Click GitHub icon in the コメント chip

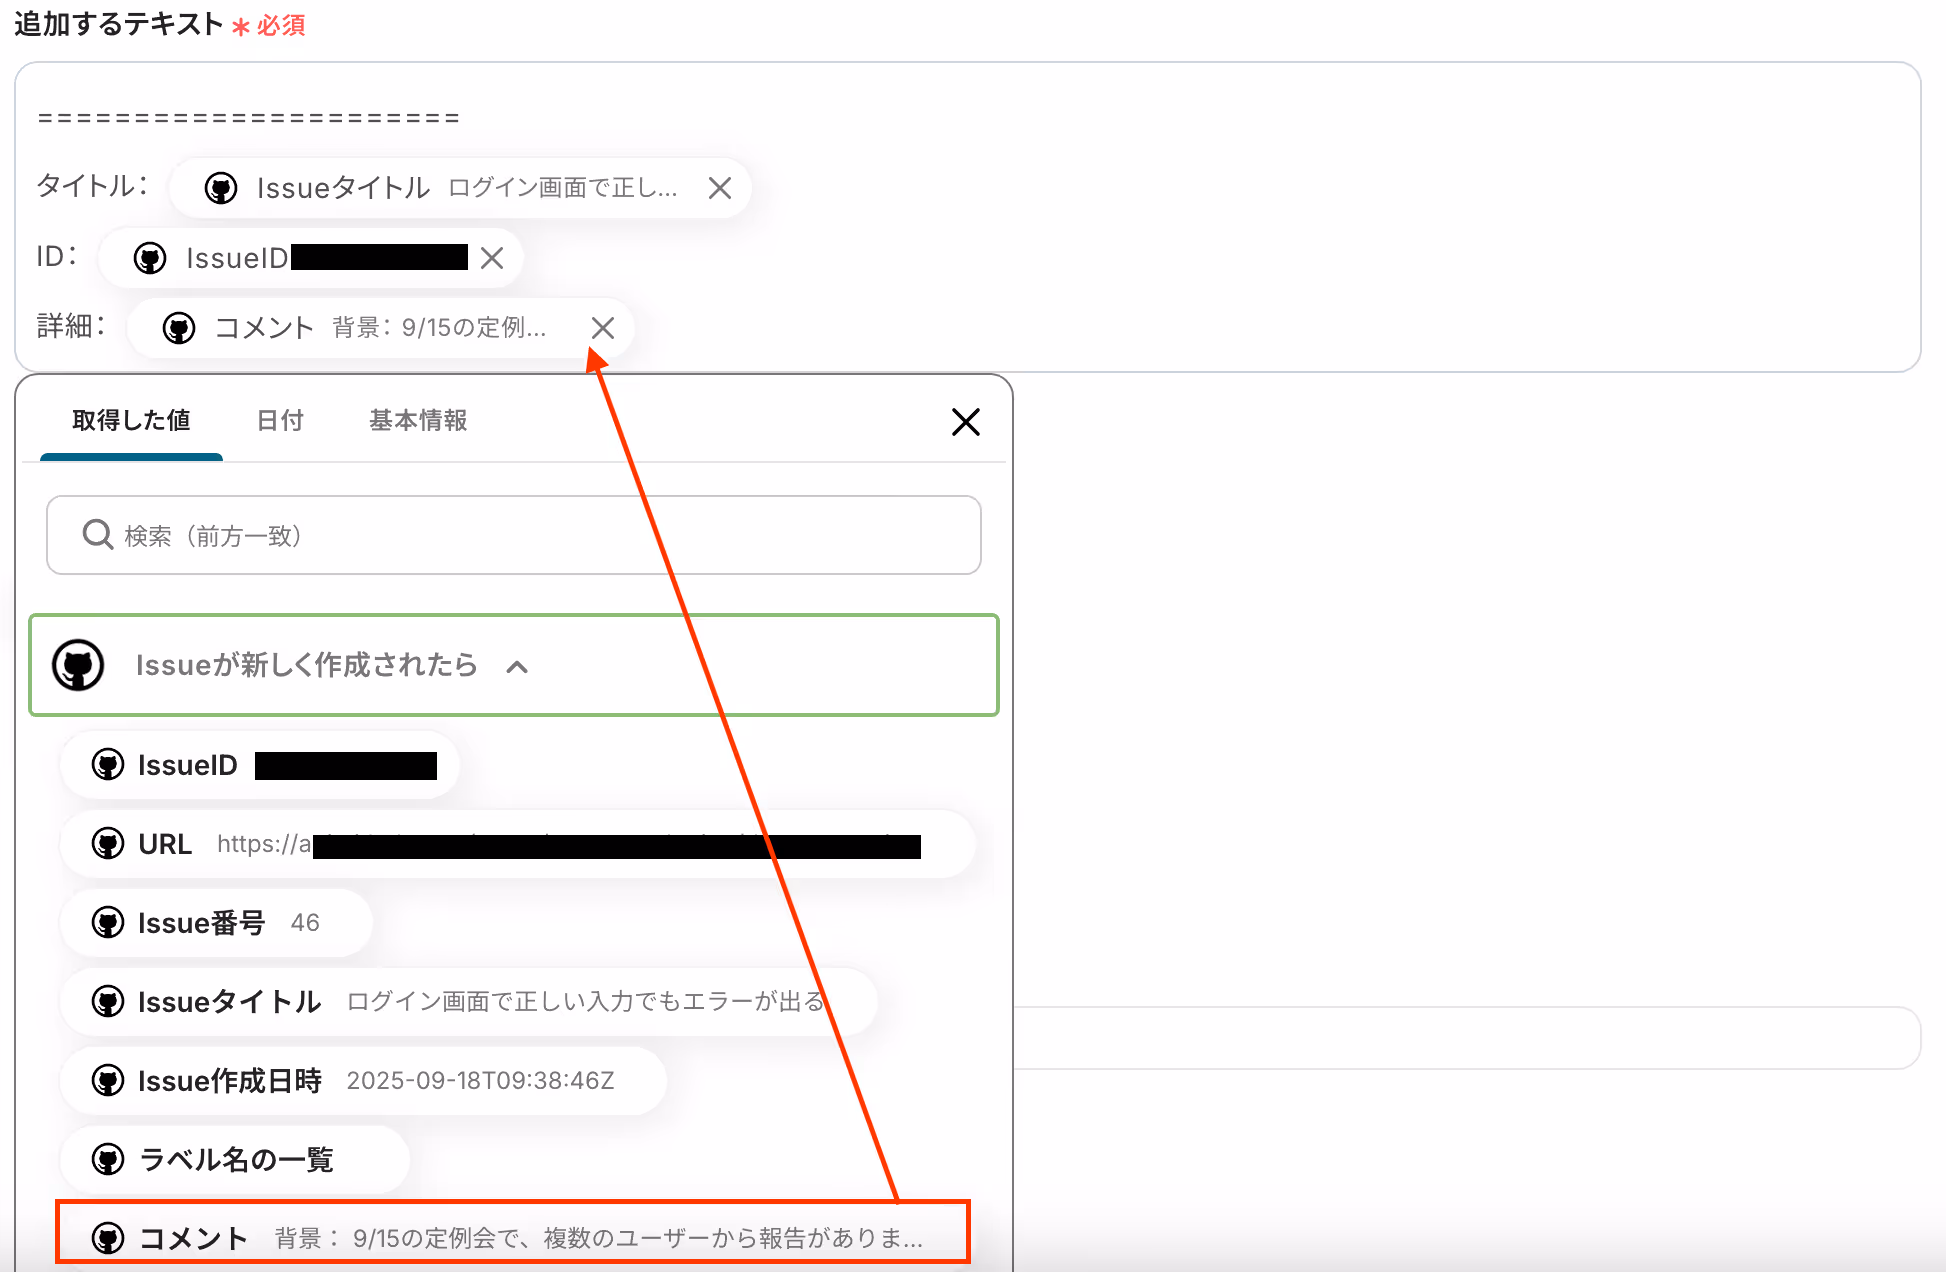coord(179,328)
